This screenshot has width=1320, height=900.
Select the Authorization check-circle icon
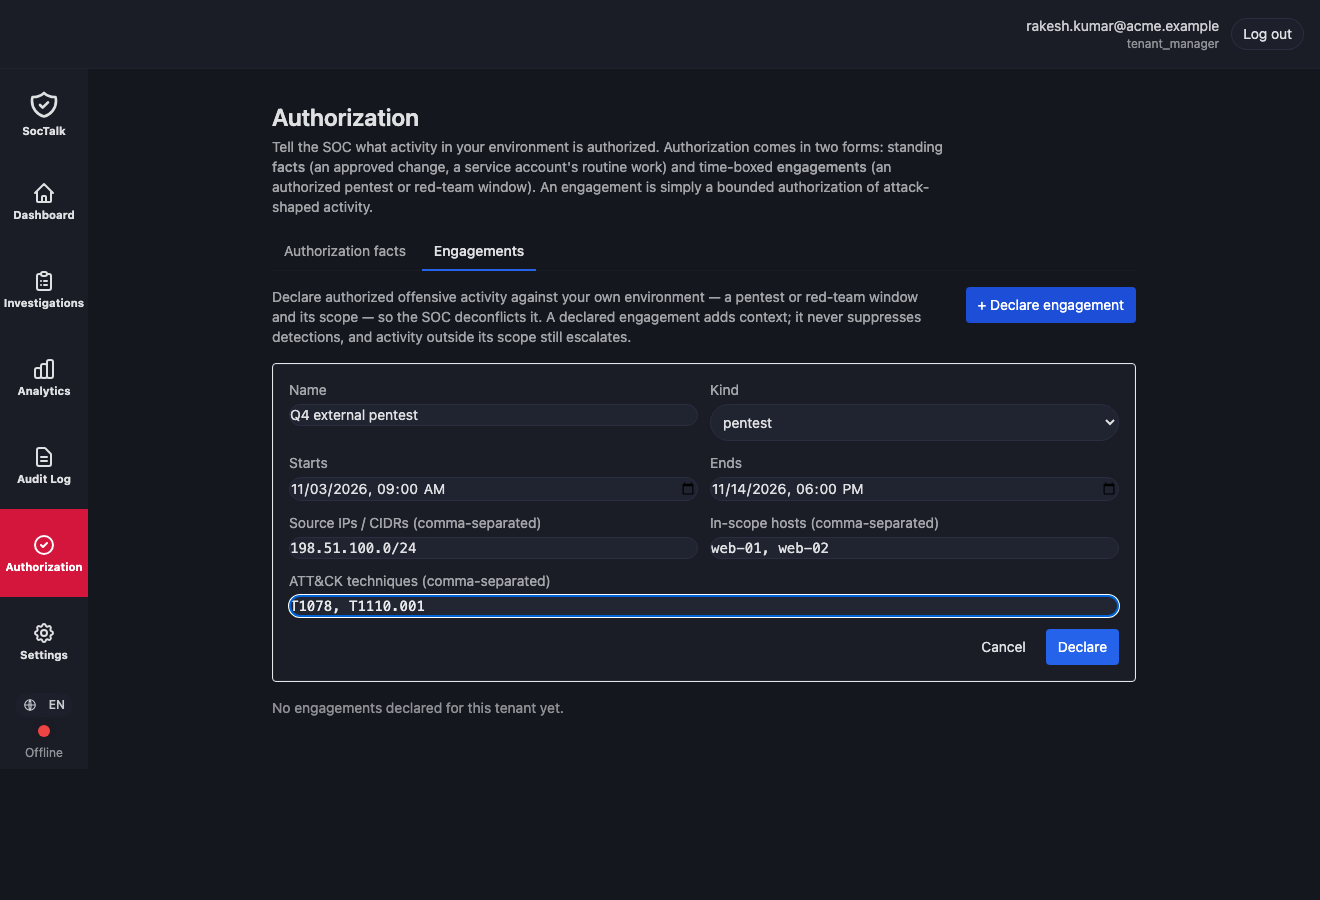(44, 545)
